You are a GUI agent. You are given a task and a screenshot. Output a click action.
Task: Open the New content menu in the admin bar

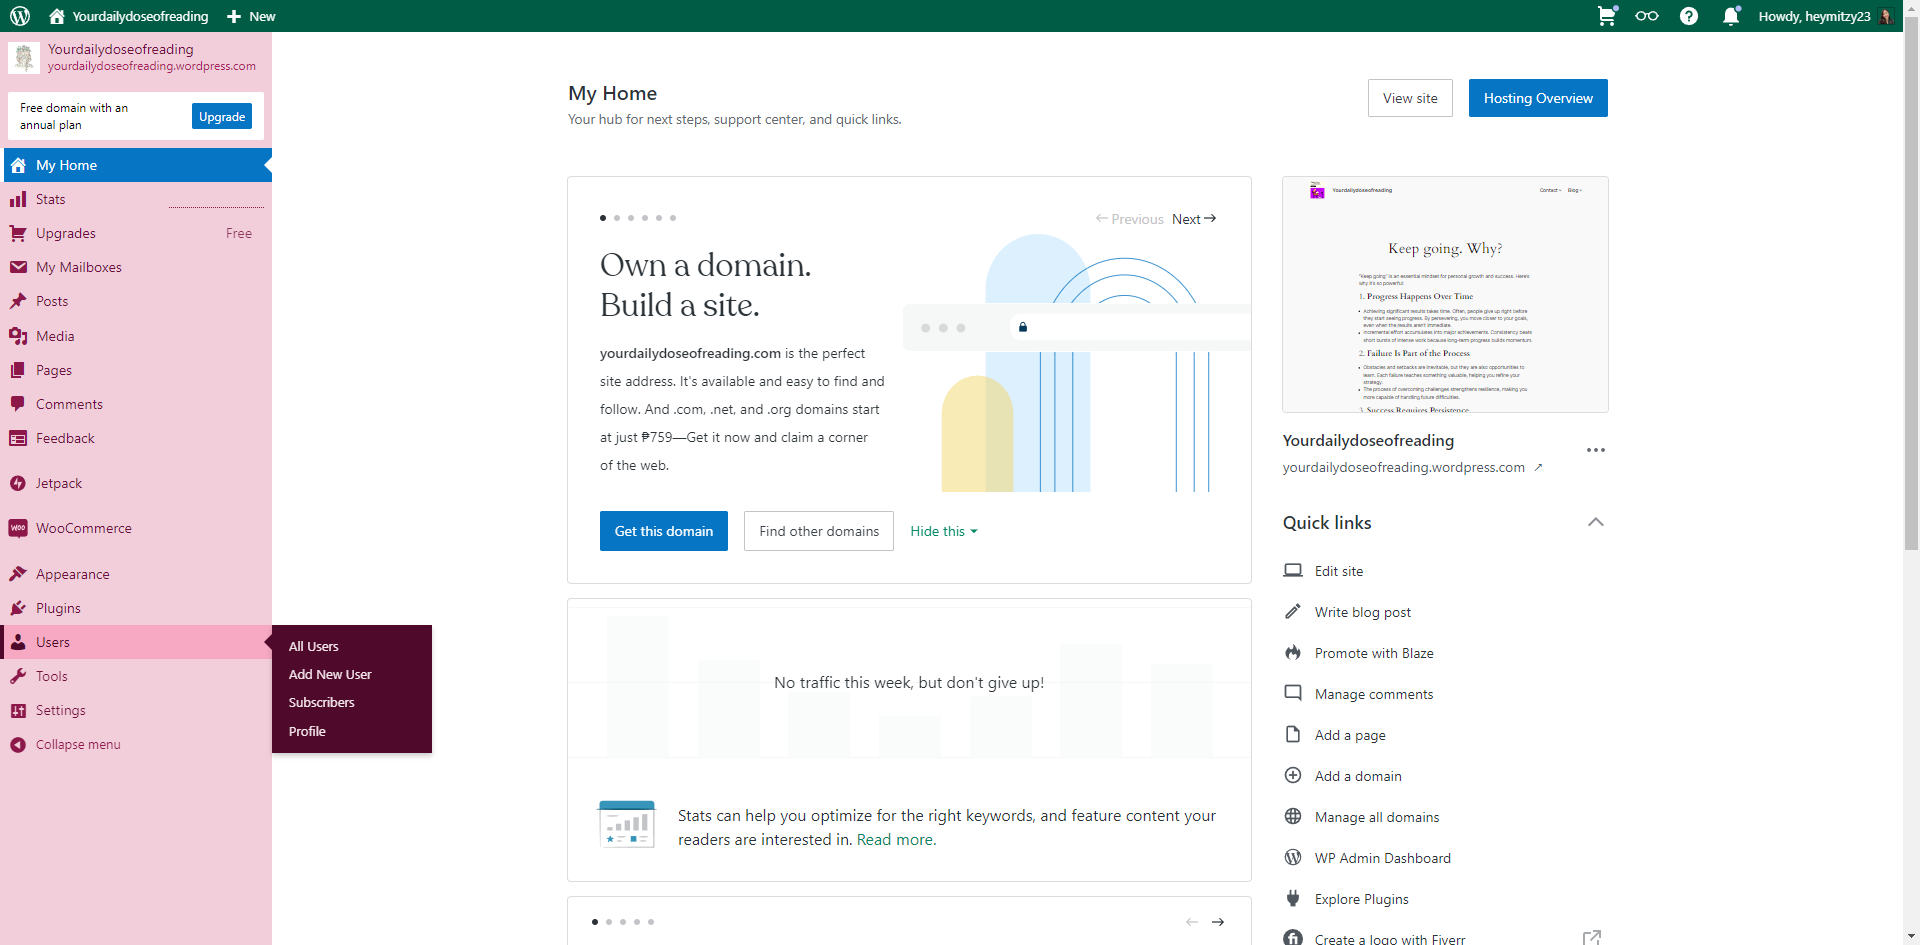pyautogui.click(x=251, y=16)
